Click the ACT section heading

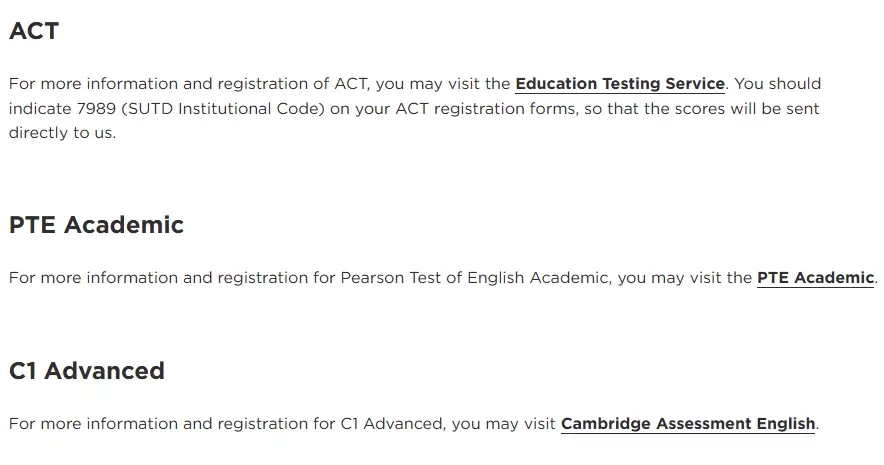(x=34, y=31)
